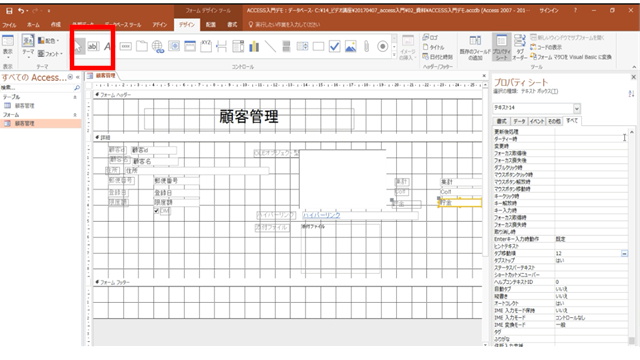
Task: Open the フォント (Fonts) theme dropdown
Action: (x=50, y=54)
